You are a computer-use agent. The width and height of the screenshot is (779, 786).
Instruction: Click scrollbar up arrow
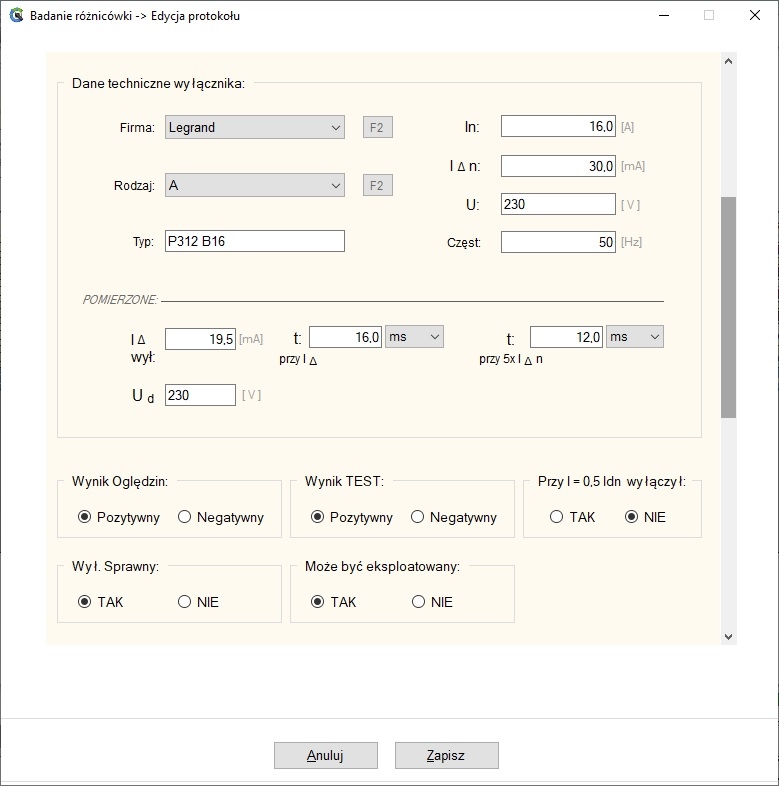728,62
